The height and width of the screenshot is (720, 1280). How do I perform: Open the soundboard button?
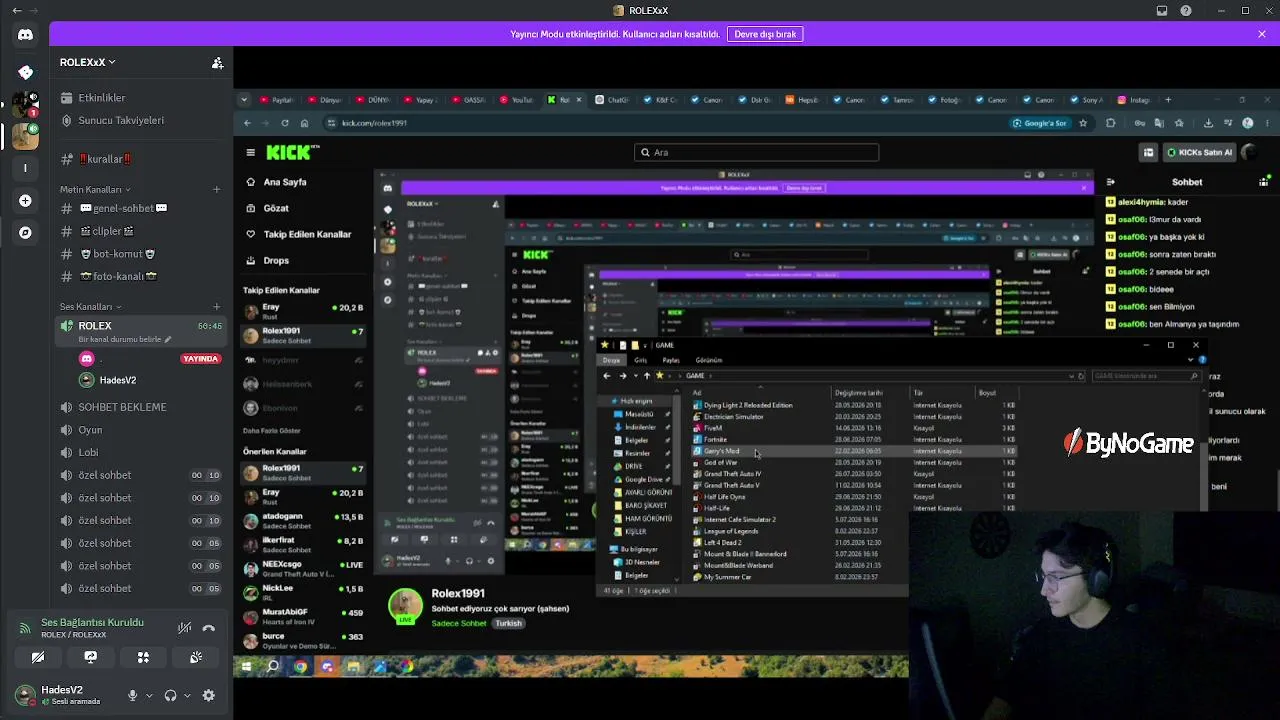tap(196, 657)
